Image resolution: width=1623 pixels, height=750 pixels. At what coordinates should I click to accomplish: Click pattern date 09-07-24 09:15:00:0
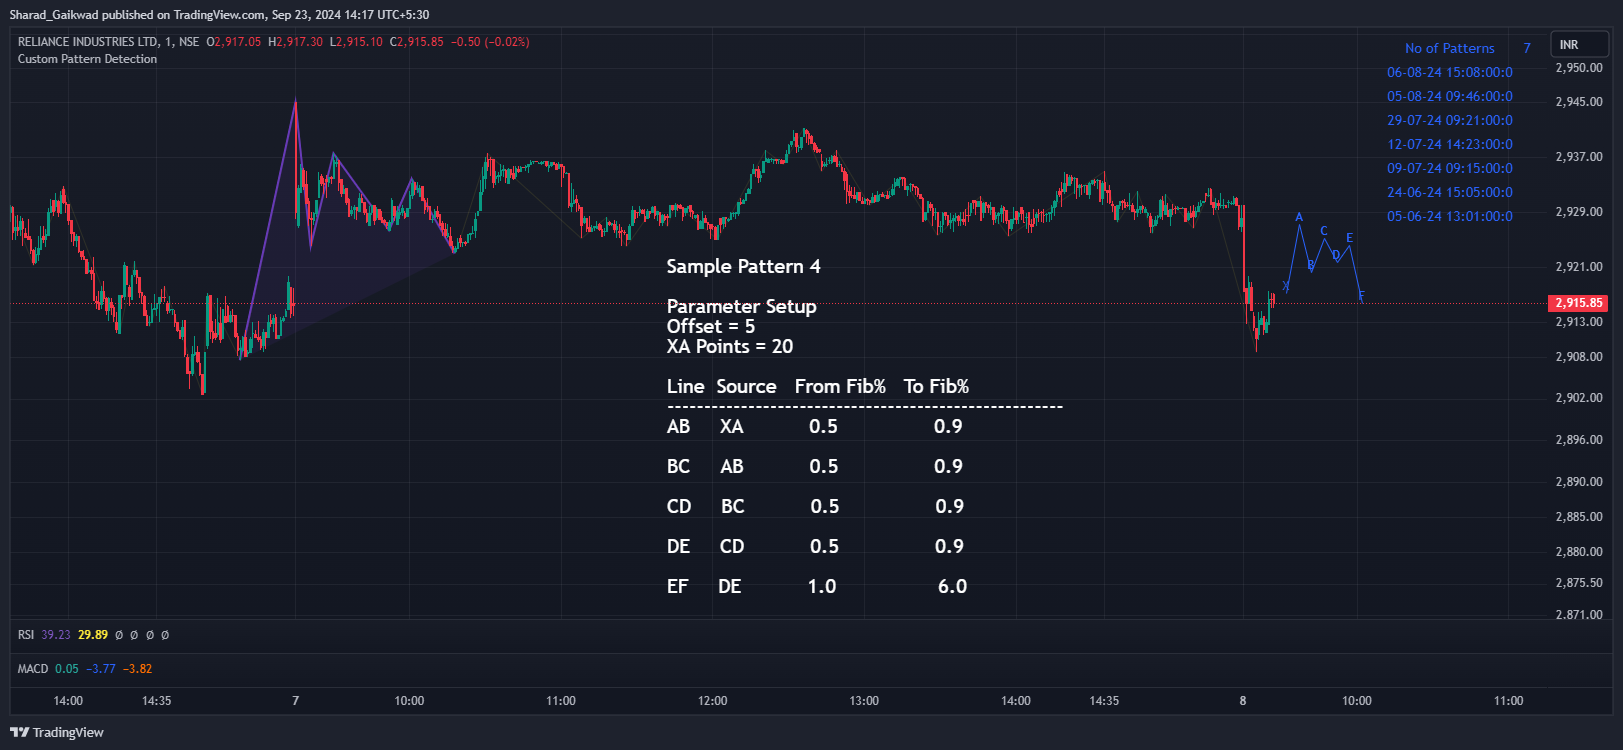[x=1449, y=168]
